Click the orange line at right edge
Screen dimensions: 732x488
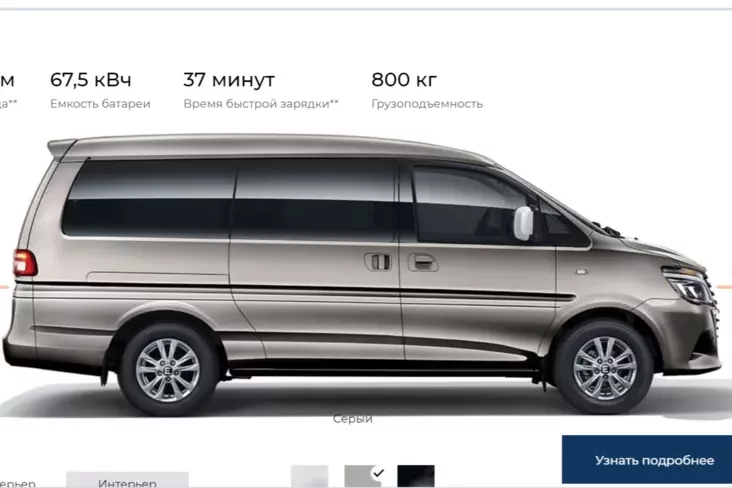click(725, 287)
